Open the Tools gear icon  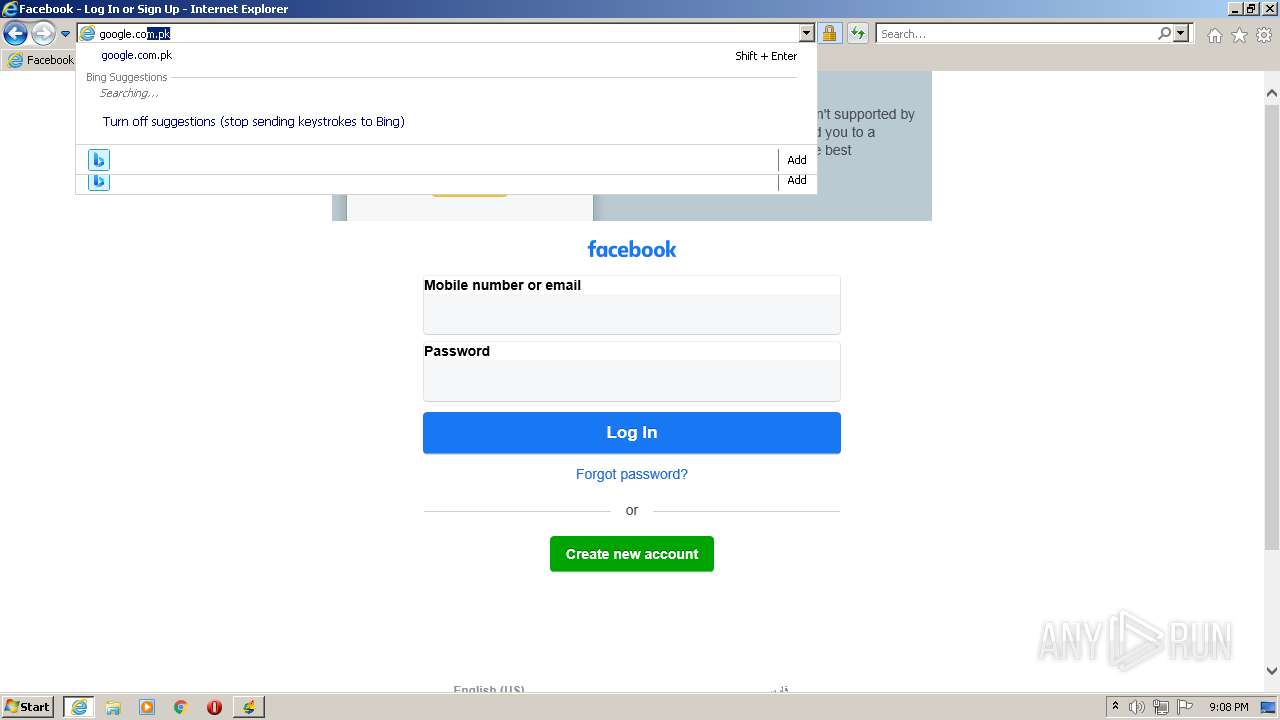[1264, 35]
